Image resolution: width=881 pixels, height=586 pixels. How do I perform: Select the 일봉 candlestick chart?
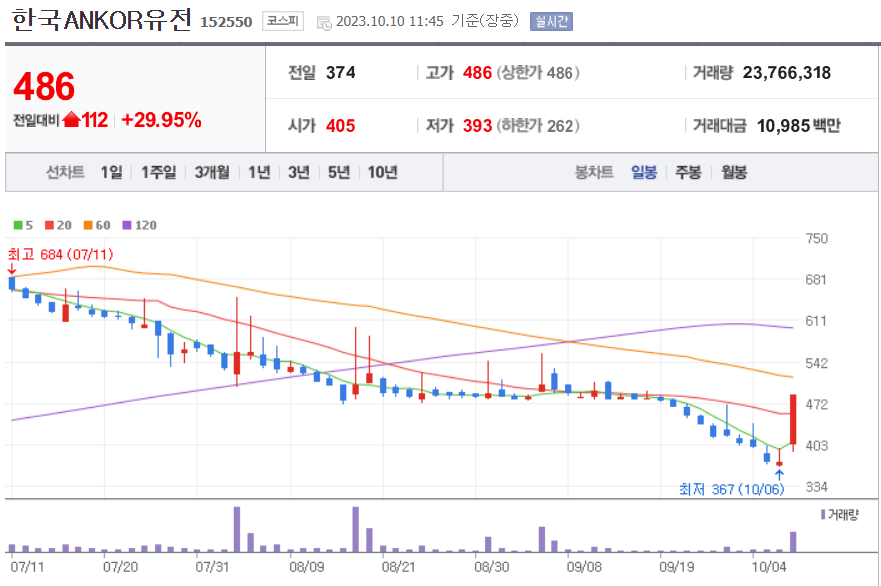(x=644, y=172)
